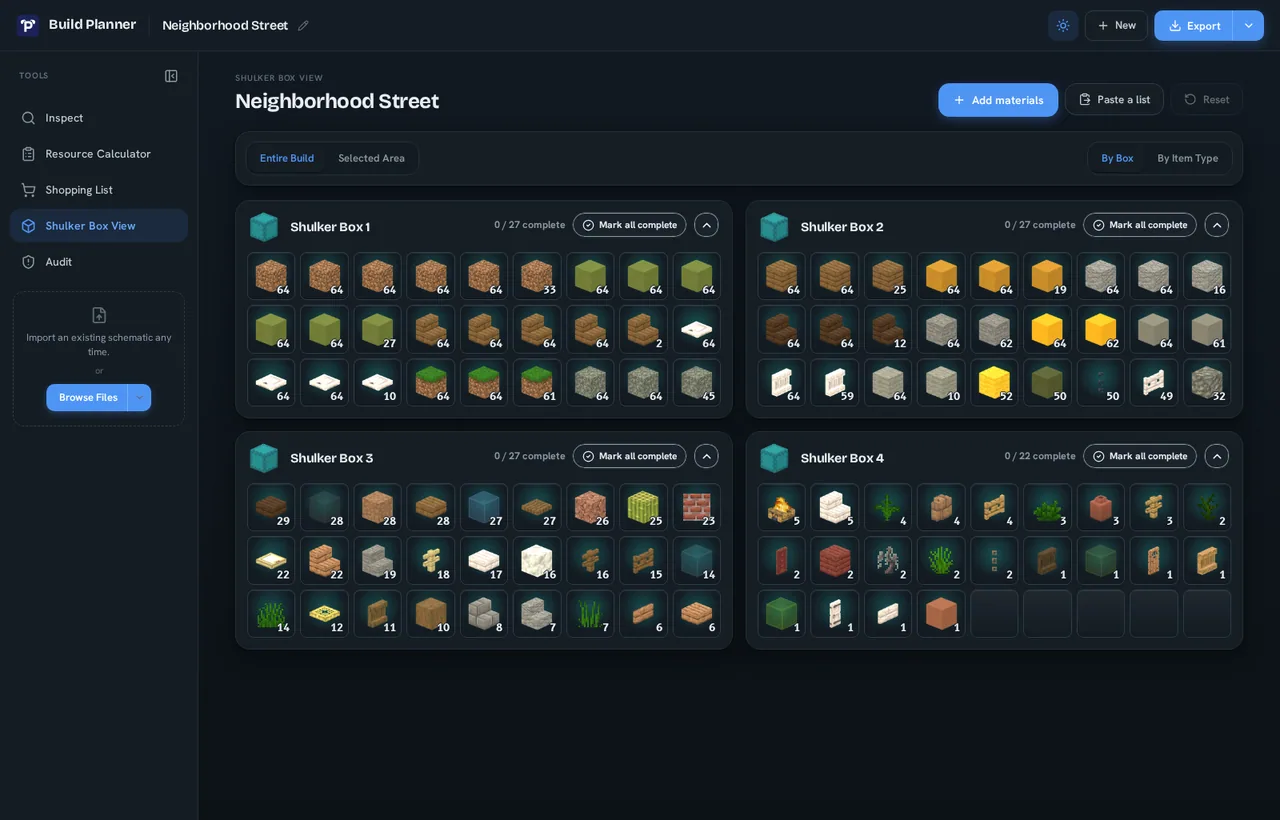Collapse Shulker Box 4 with its chevron
The height and width of the screenshot is (820, 1280).
[1217, 456]
